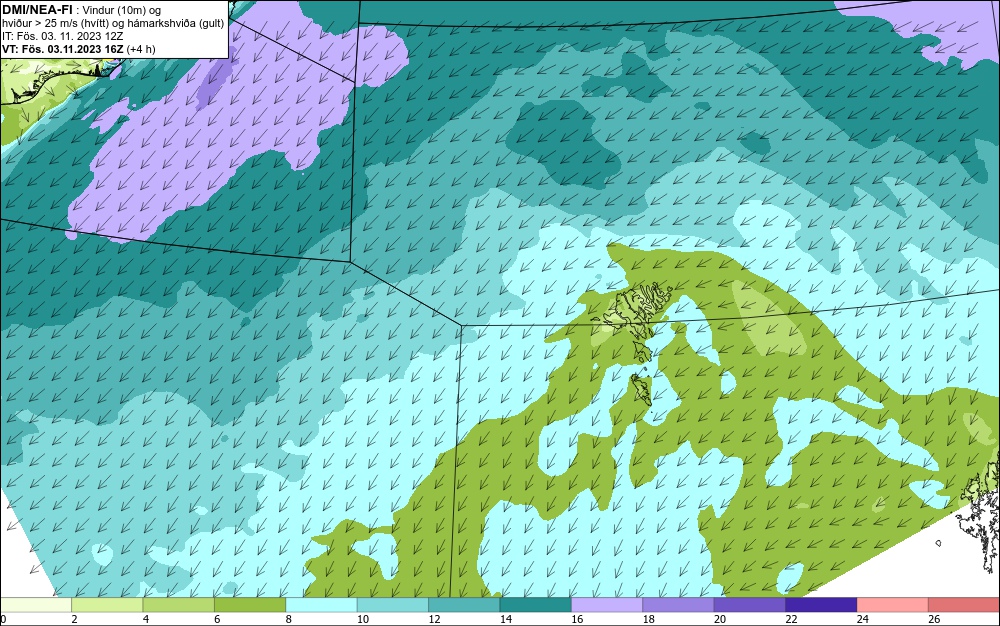Click the legend scale label 2
The height and width of the screenshot is (626, 1000).
(75, 619)
